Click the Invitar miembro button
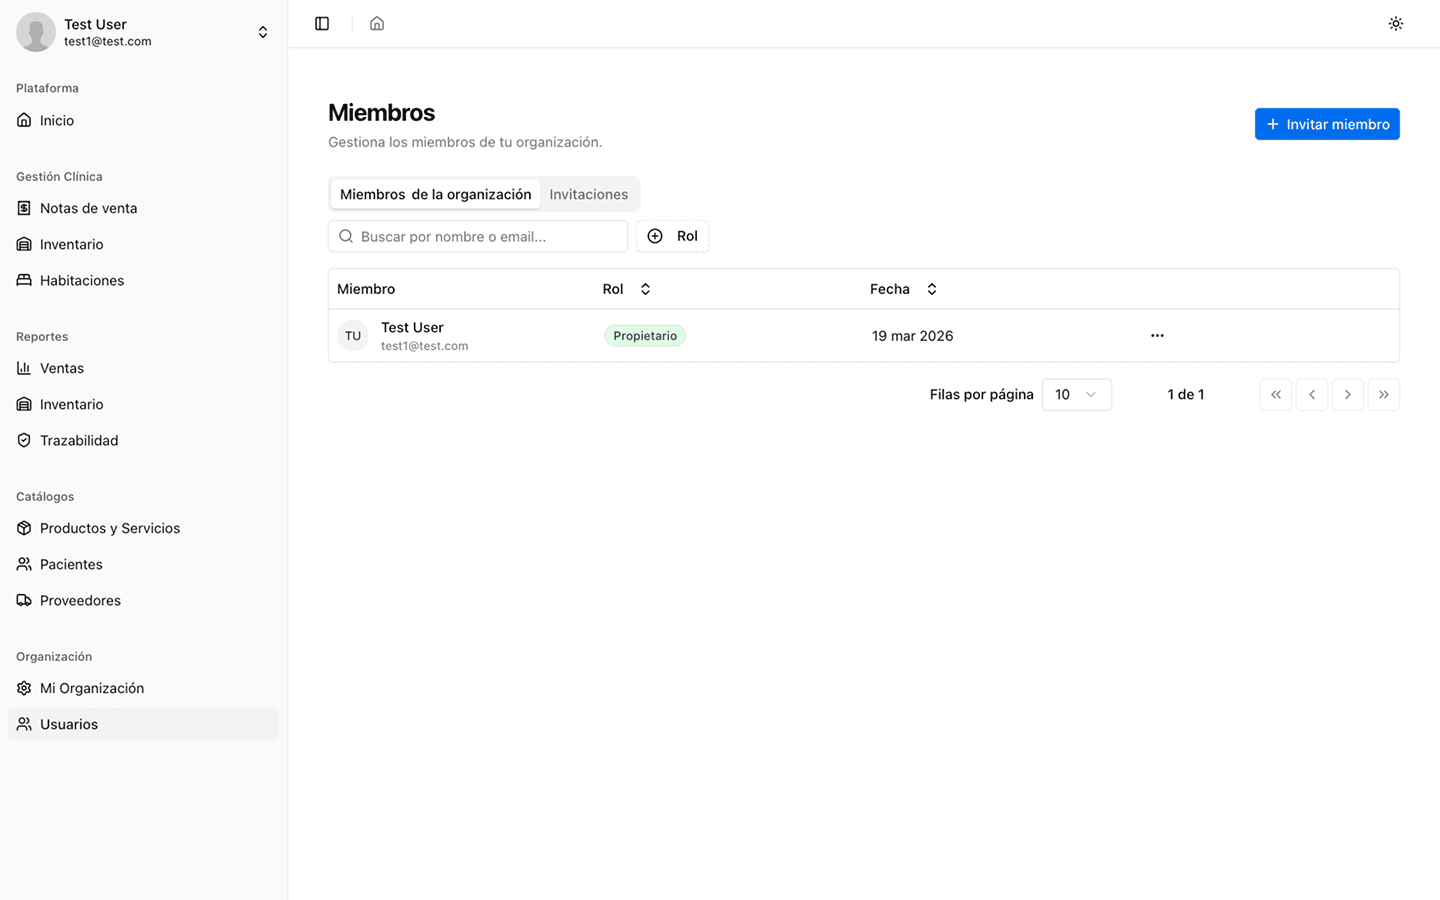This screenshot has height=900, width=1440. click(1327, 123)
